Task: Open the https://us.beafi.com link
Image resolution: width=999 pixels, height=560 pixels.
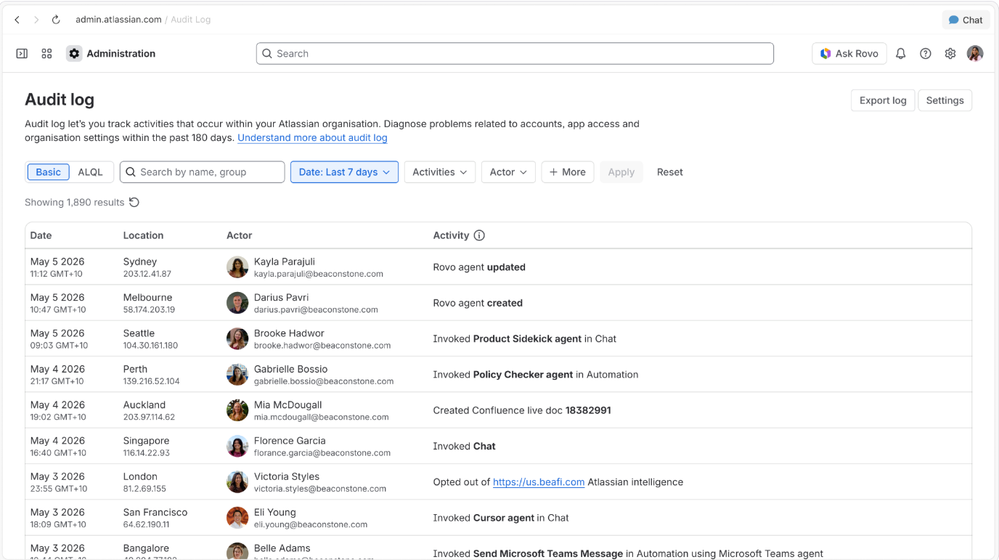Action: pos(538,482)
